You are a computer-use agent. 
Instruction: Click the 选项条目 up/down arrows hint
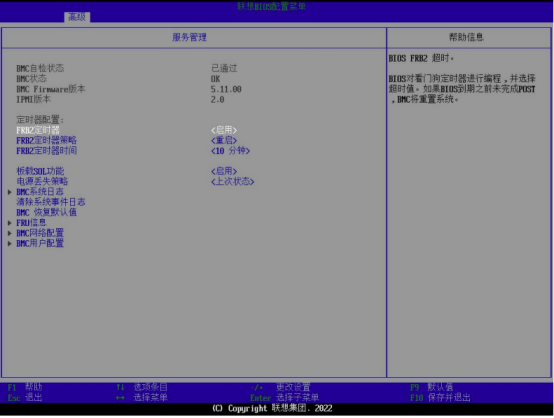pos(142,387)
